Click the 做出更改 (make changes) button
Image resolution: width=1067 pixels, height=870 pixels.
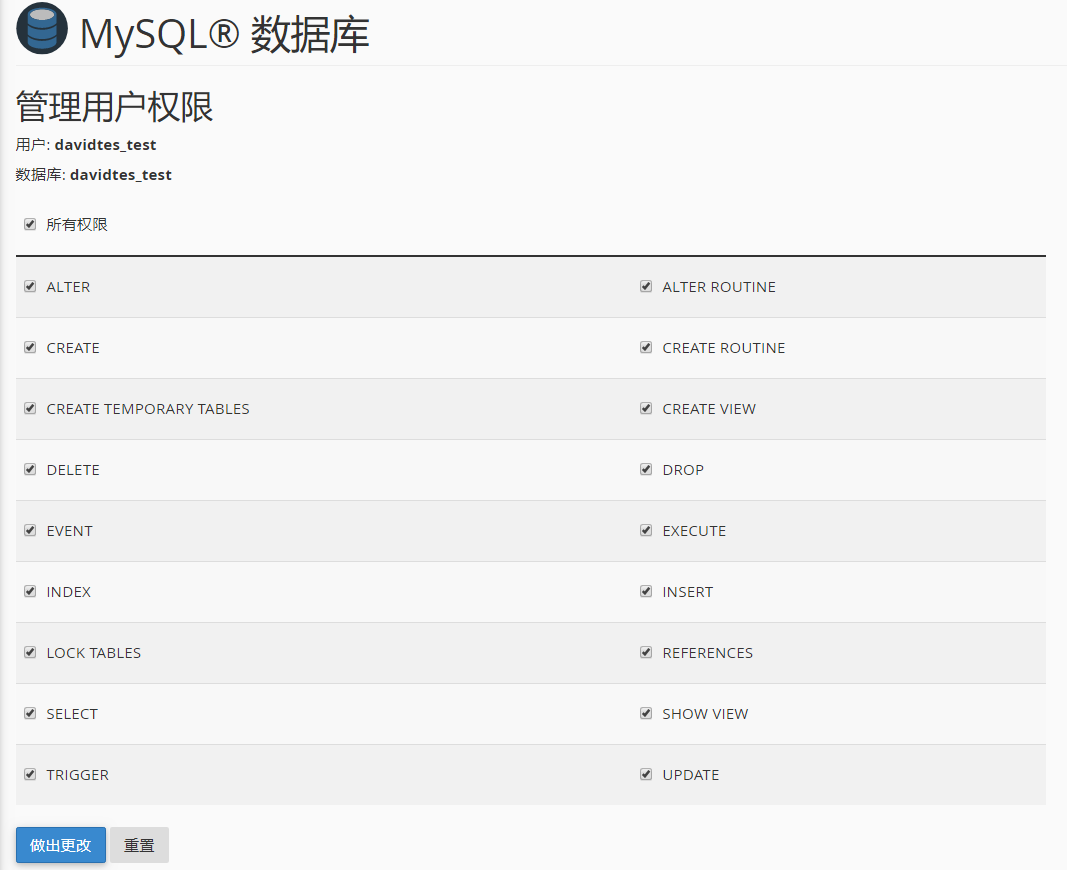point(61,845)
